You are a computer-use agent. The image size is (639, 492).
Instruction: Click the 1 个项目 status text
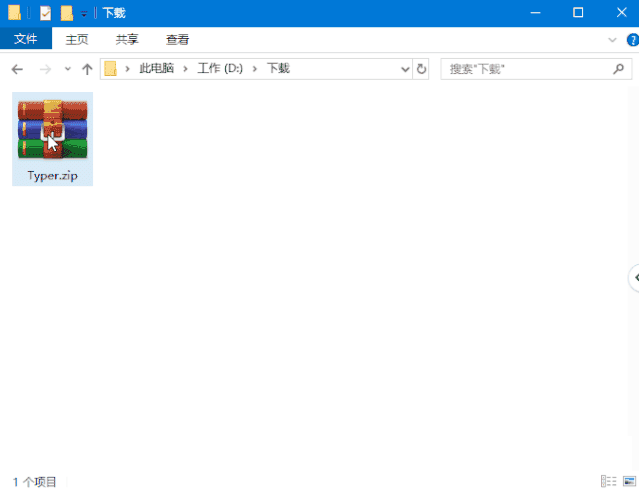coord(34,482)
